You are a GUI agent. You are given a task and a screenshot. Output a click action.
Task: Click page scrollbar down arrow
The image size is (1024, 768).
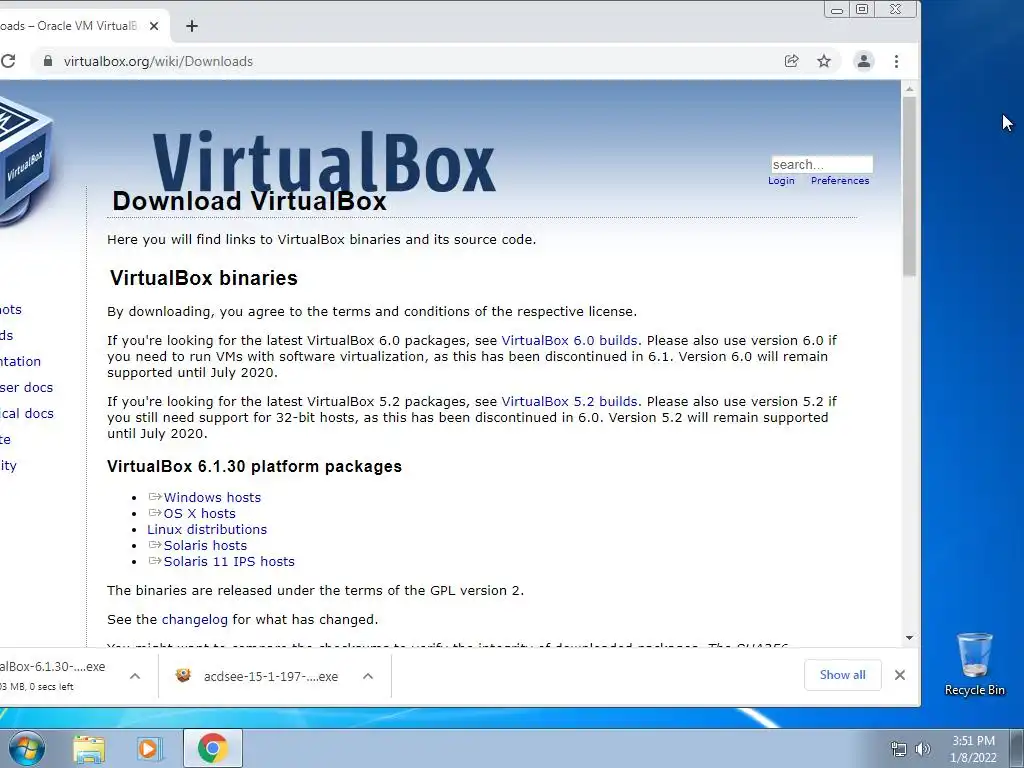click(x=909, y=638)
